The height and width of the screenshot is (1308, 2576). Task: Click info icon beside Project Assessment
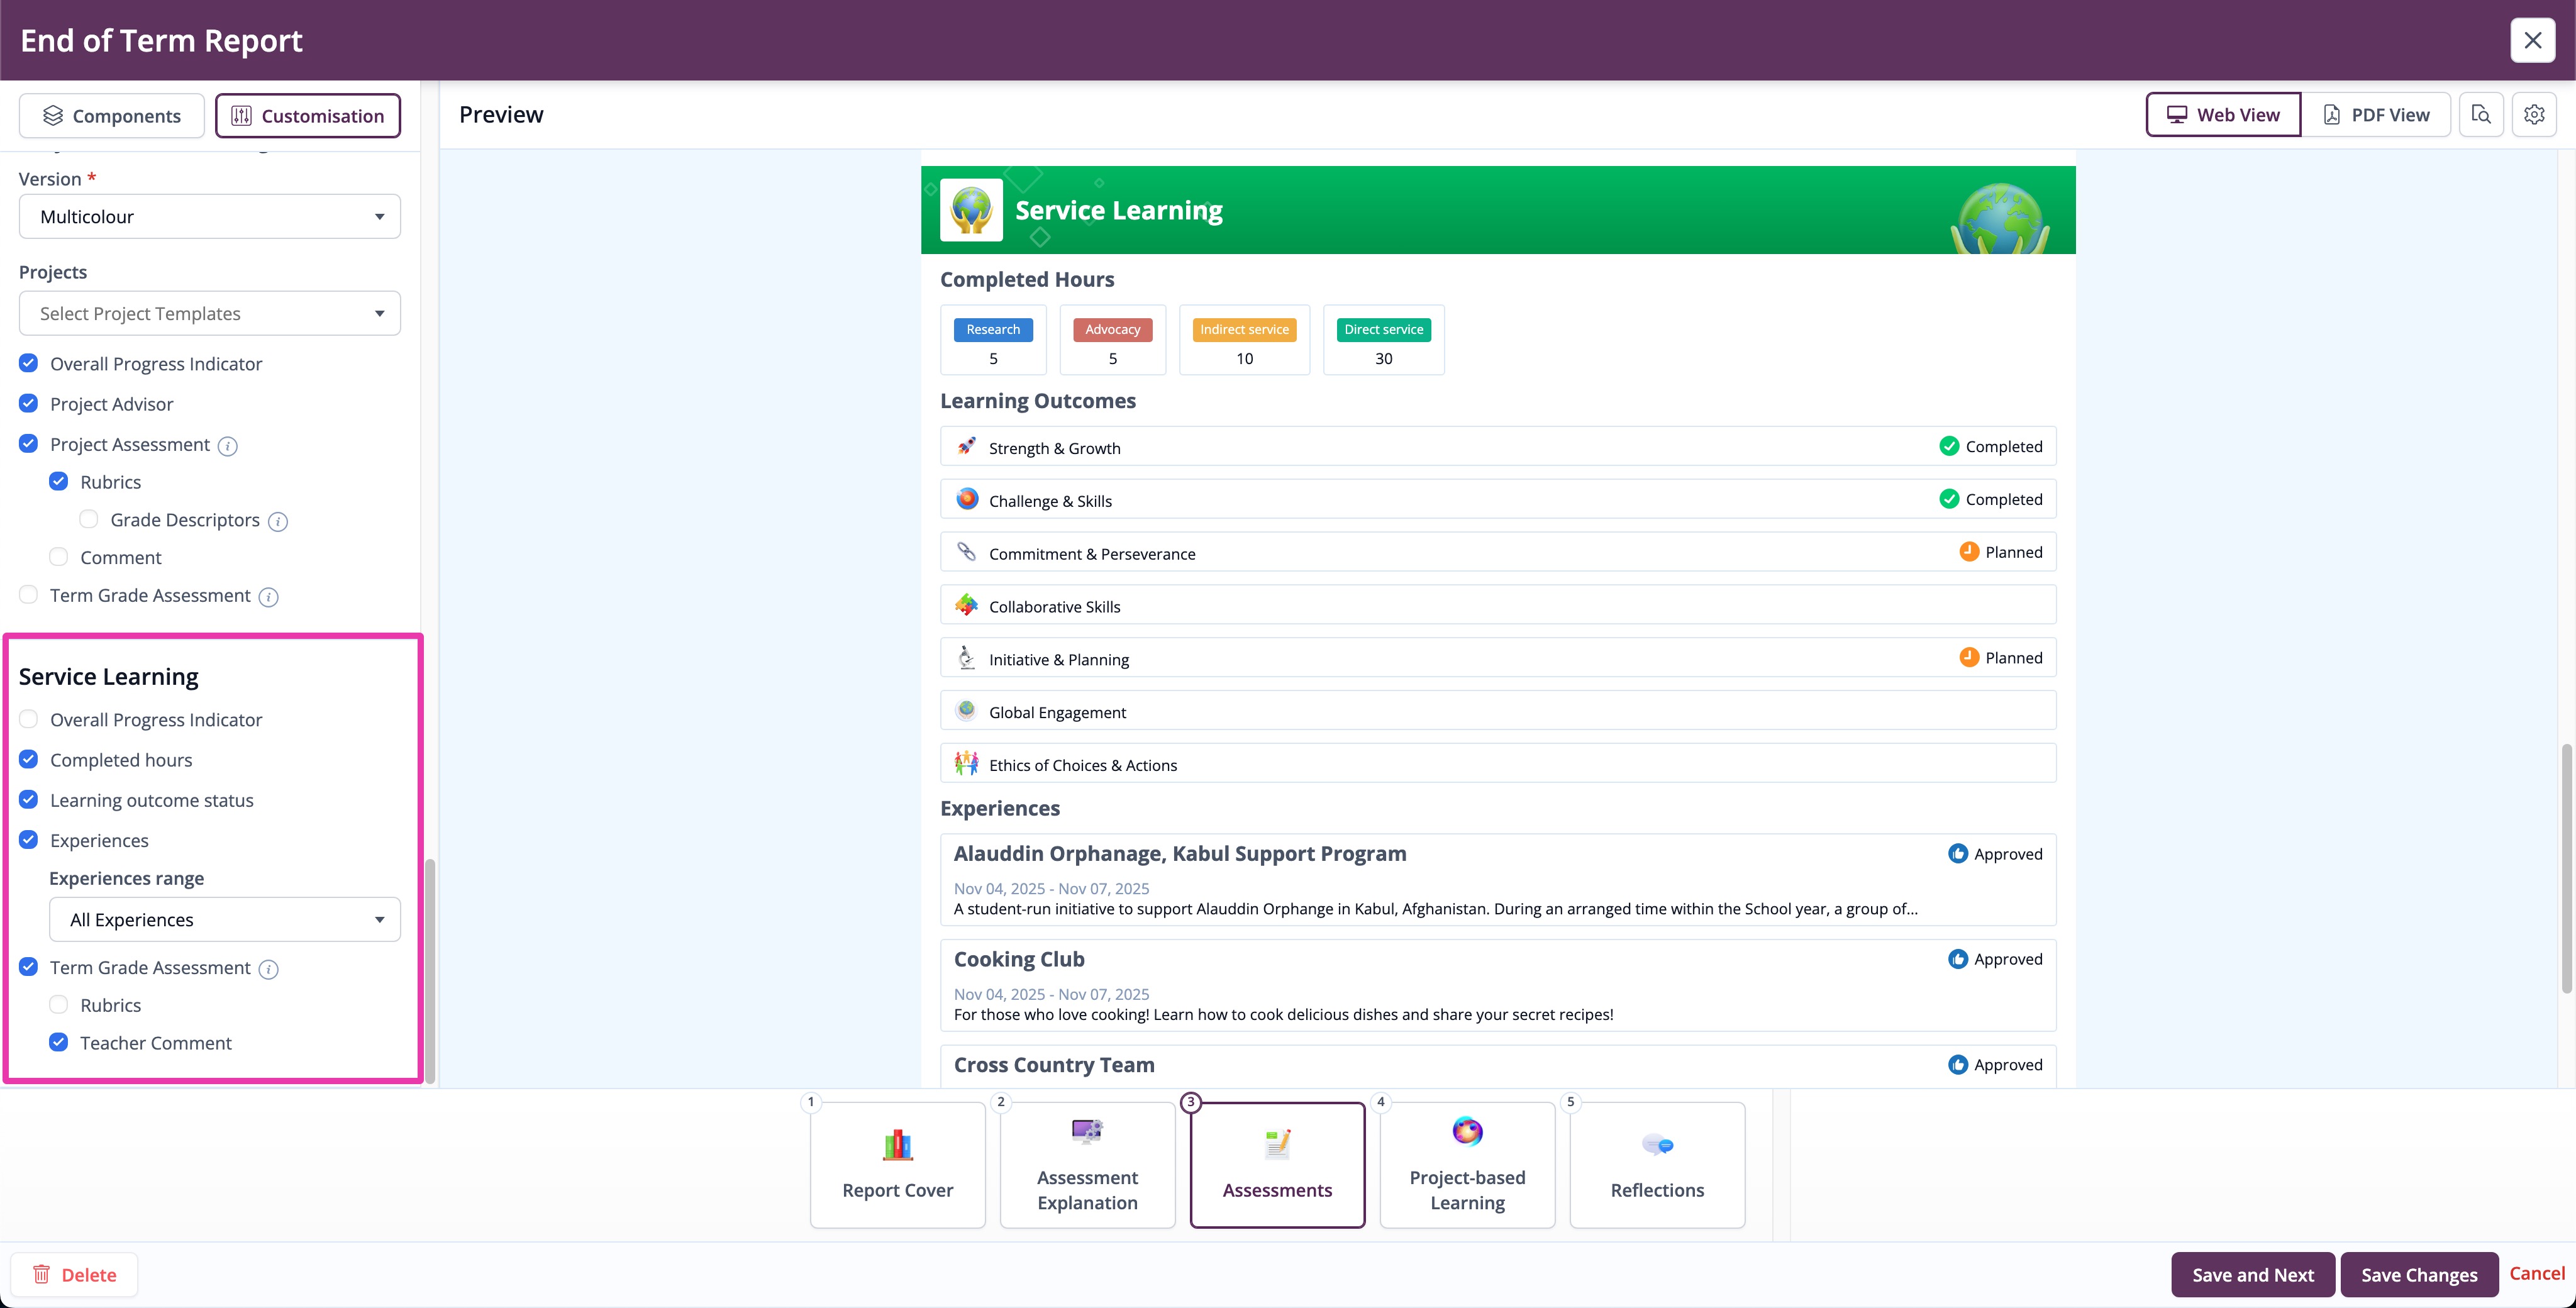click(x=228, y=446)
